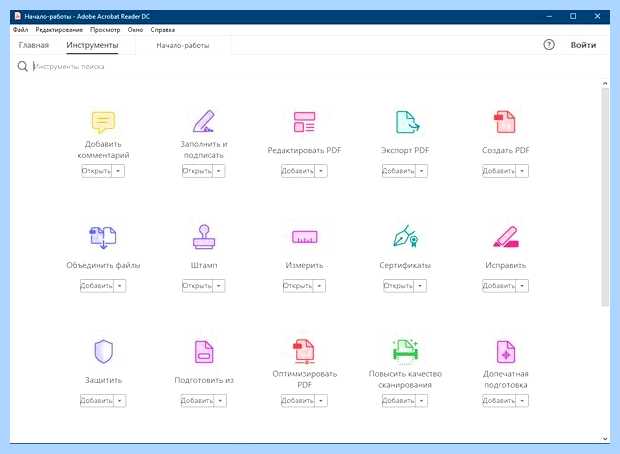Expand dropdown arrow under Измерить

pyautogui.click(x=319, y=286)
